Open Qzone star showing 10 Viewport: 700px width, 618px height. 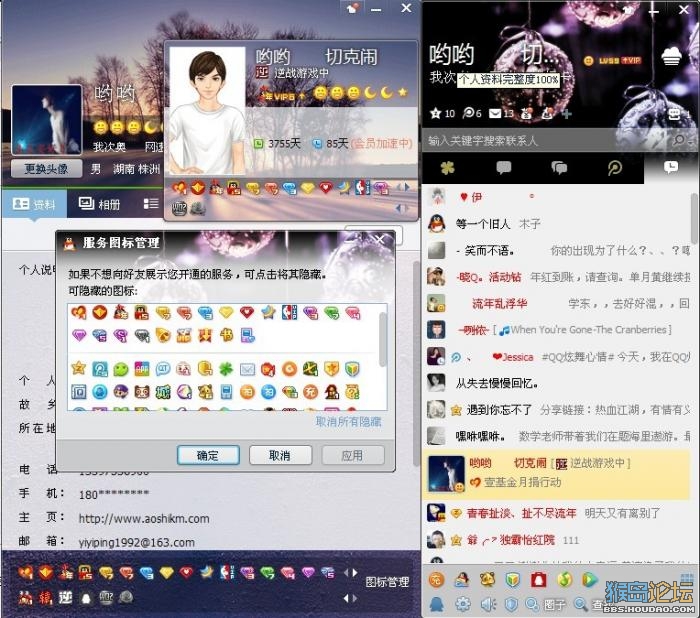coord(442,113)
